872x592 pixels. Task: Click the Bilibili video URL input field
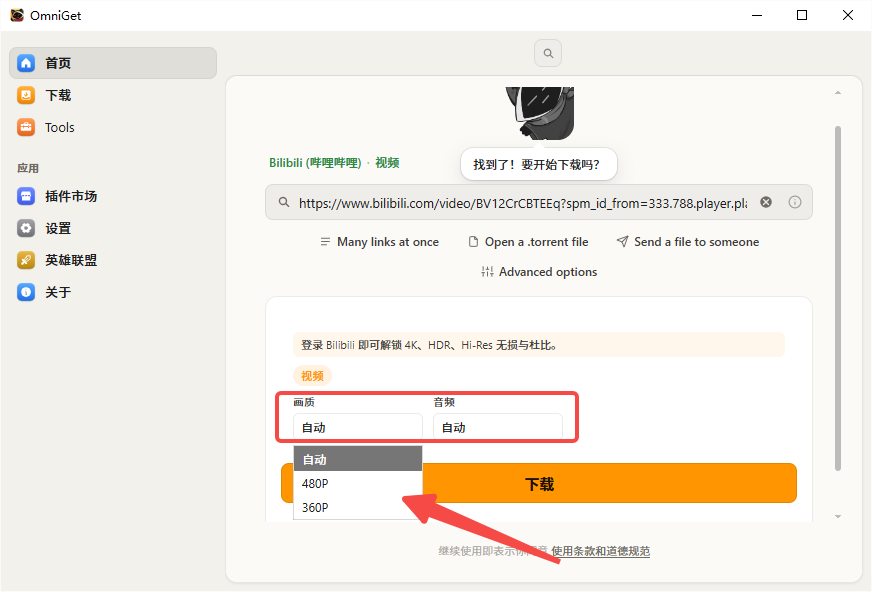pos(523,203)
